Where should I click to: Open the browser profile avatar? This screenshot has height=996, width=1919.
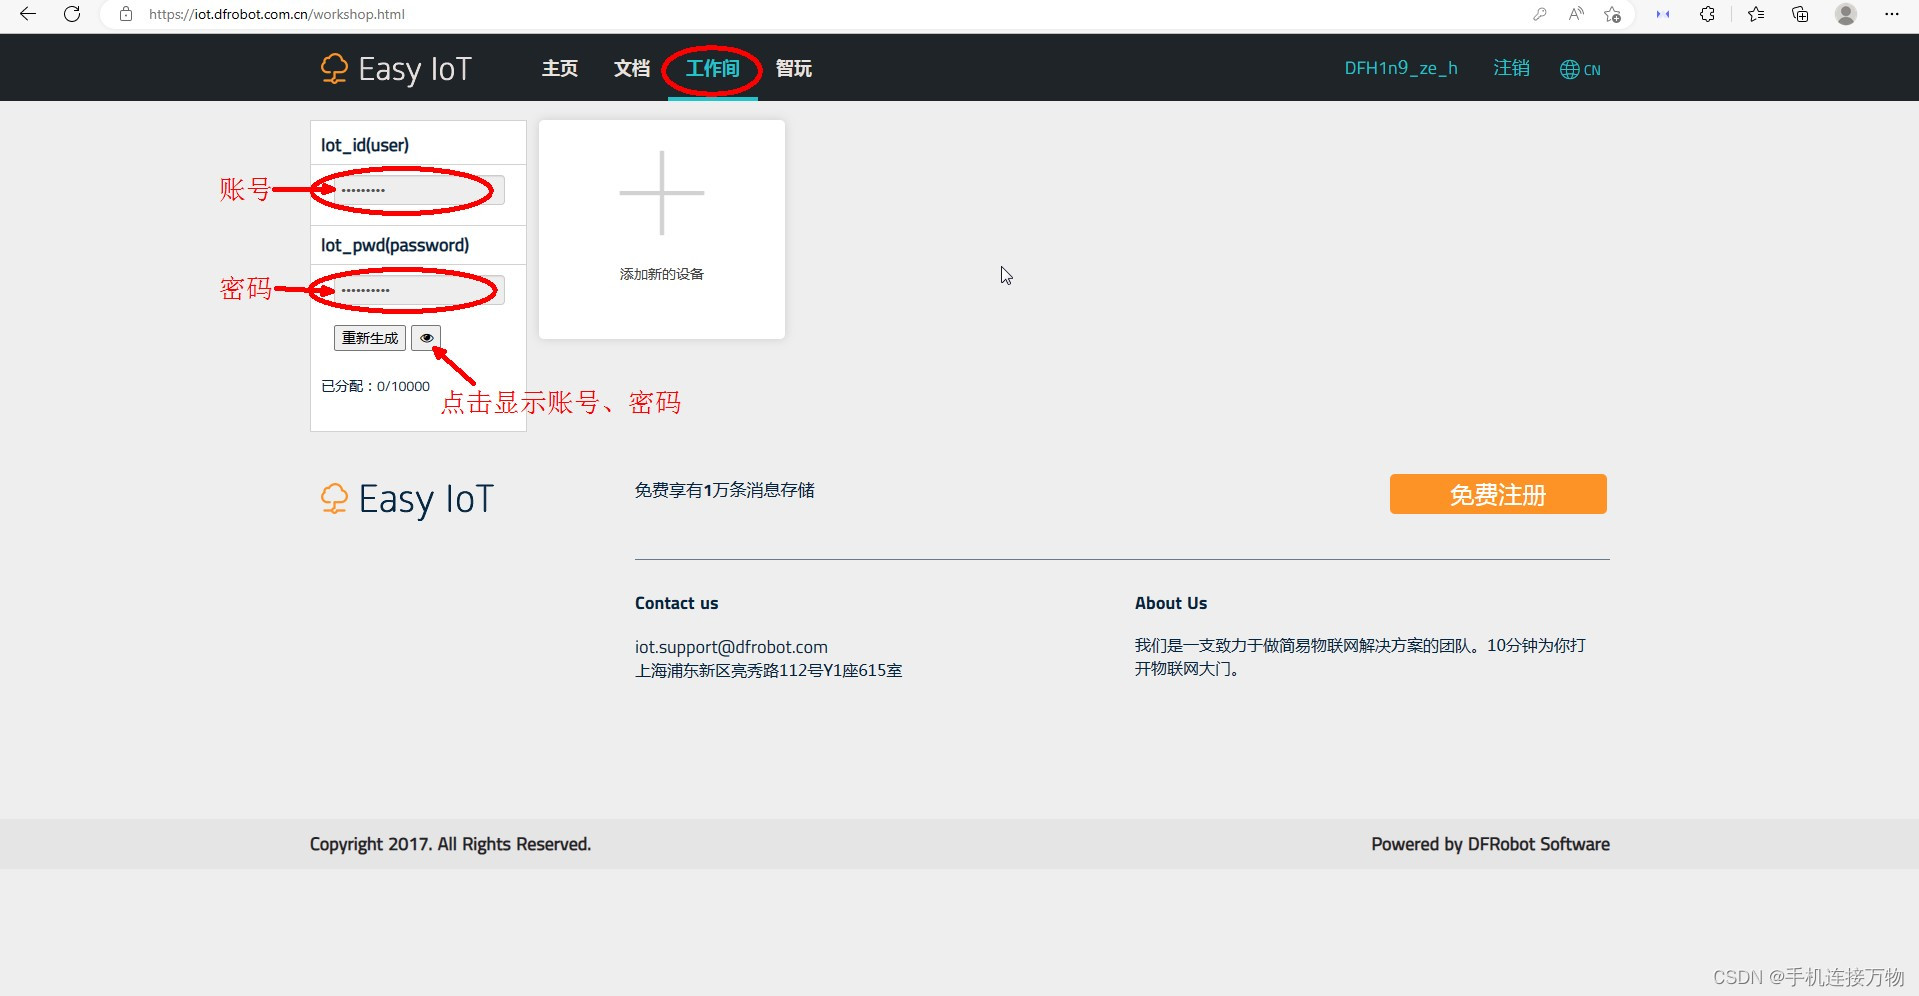click(x=1846, y=14)
